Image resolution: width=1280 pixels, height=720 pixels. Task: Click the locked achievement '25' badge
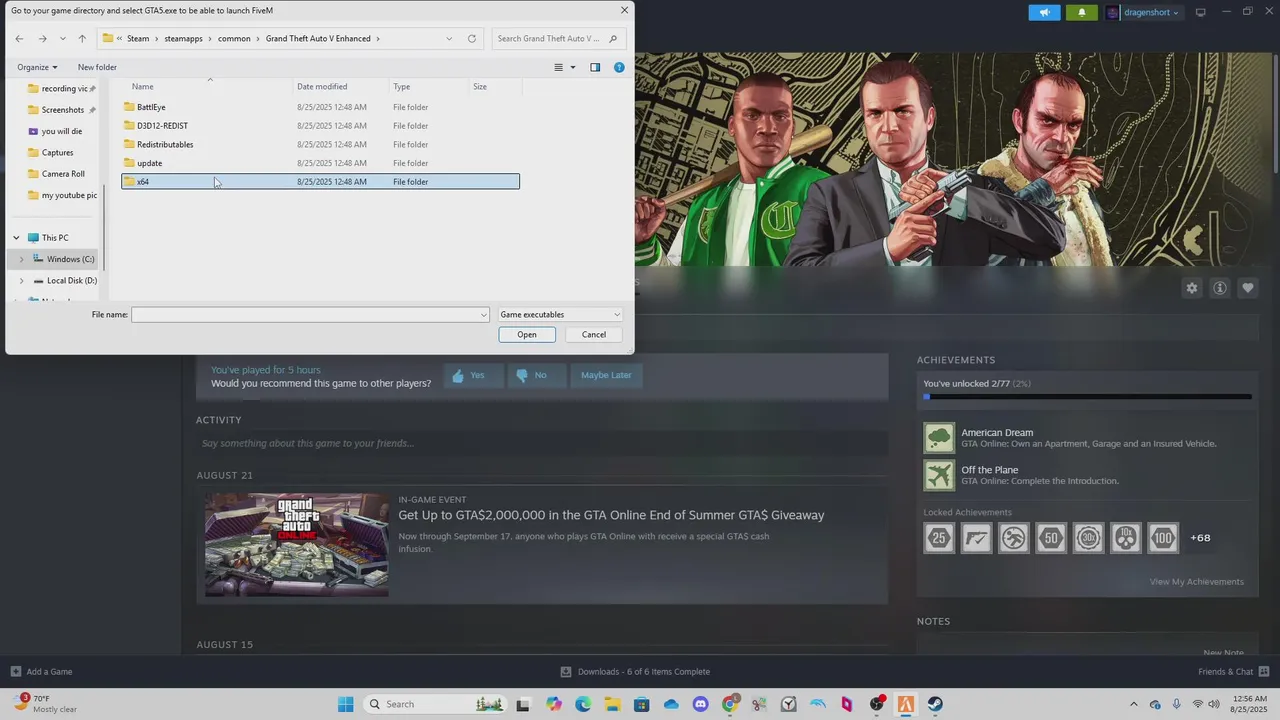939,538
